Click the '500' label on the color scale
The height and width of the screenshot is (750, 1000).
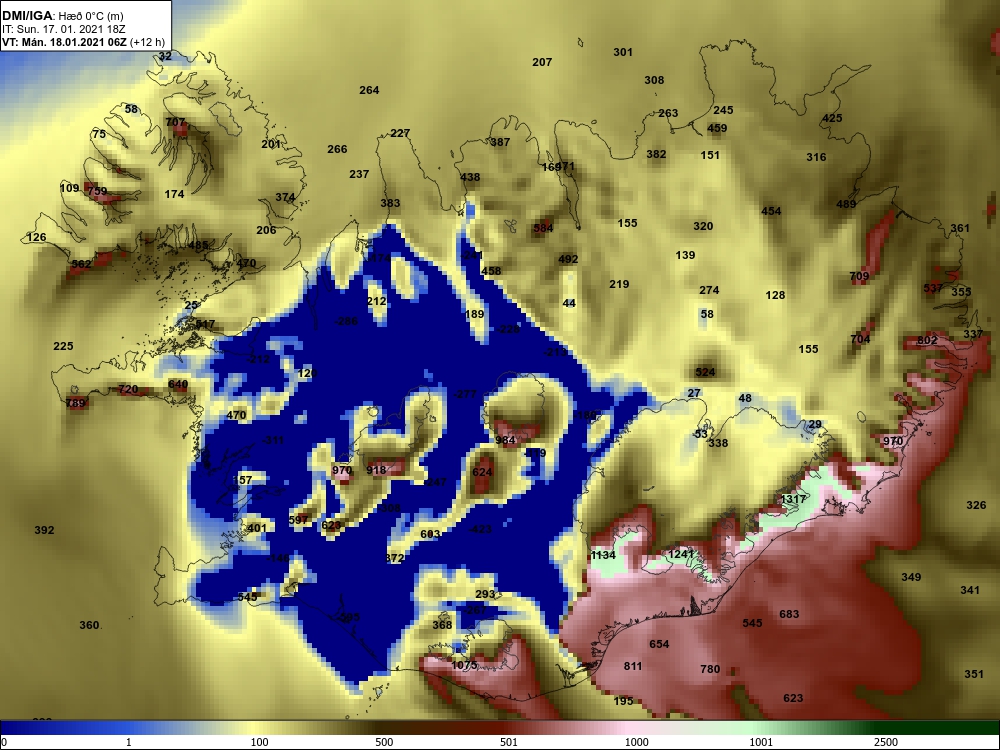point(385,742)
